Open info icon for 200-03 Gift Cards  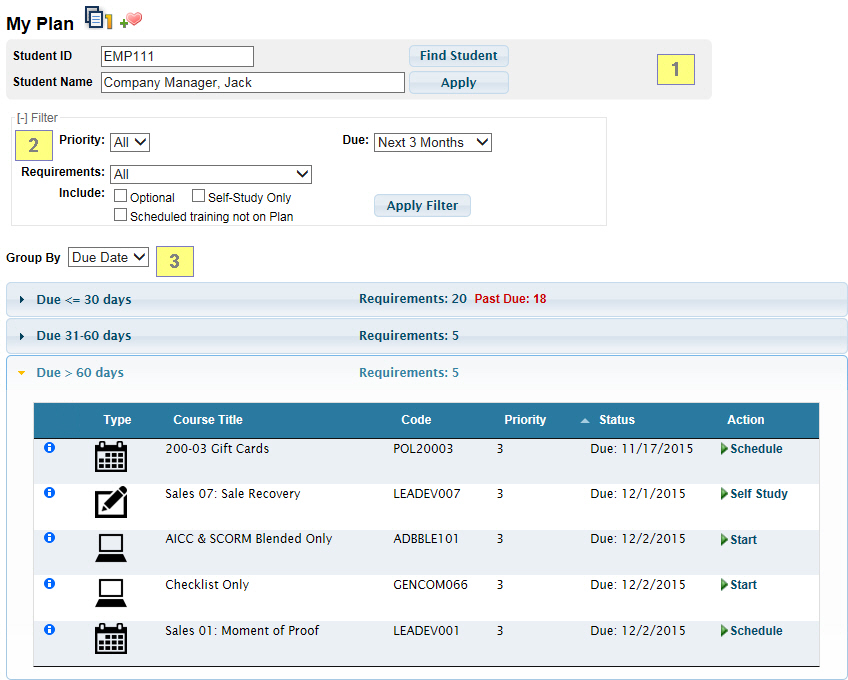pos(50,447)
